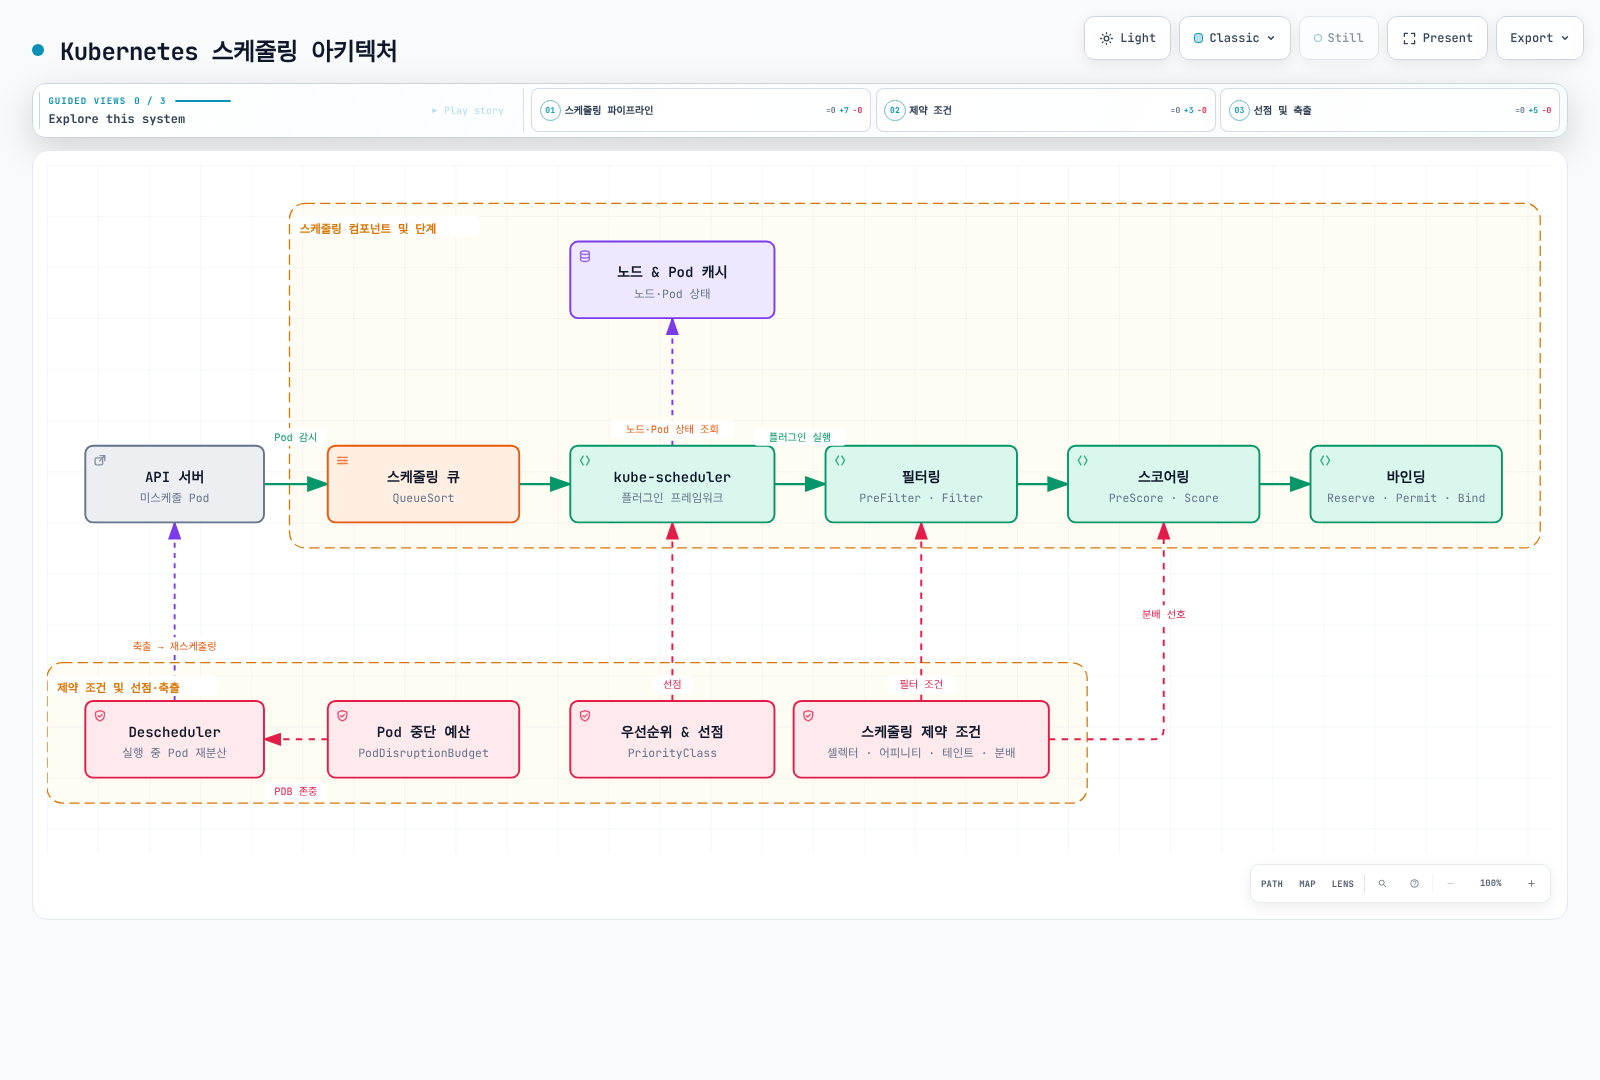Select the 필터링 node title
Viewport: 1600px width, 1080px height.
click(921, 477)
